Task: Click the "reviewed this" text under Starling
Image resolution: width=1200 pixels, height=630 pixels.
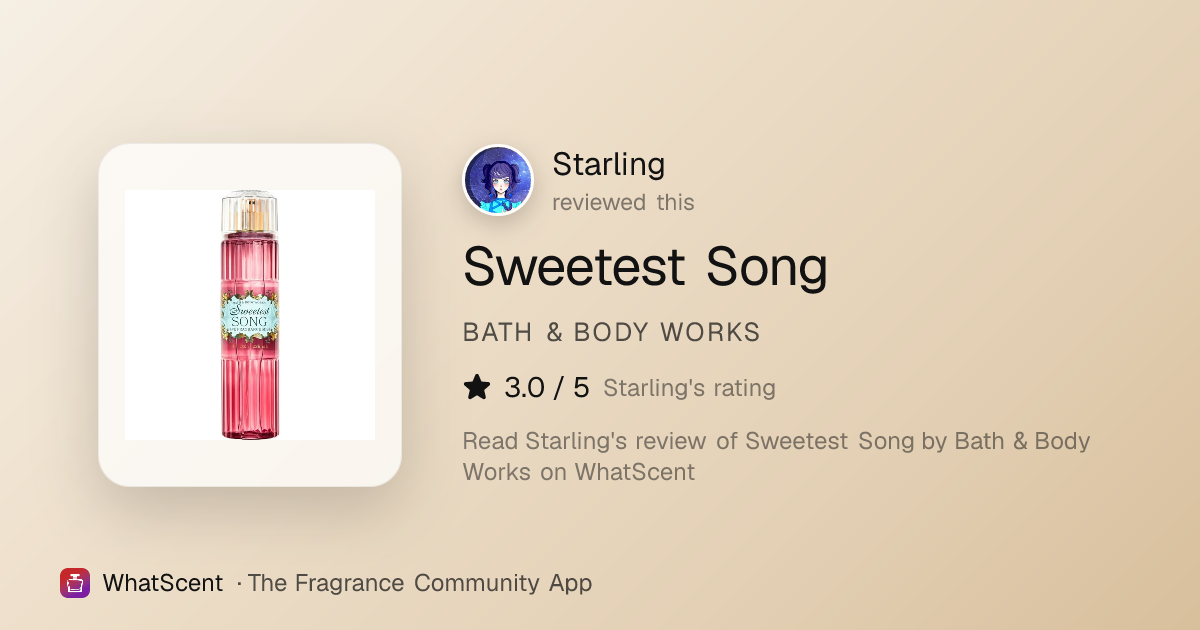Action: (623, 202)
